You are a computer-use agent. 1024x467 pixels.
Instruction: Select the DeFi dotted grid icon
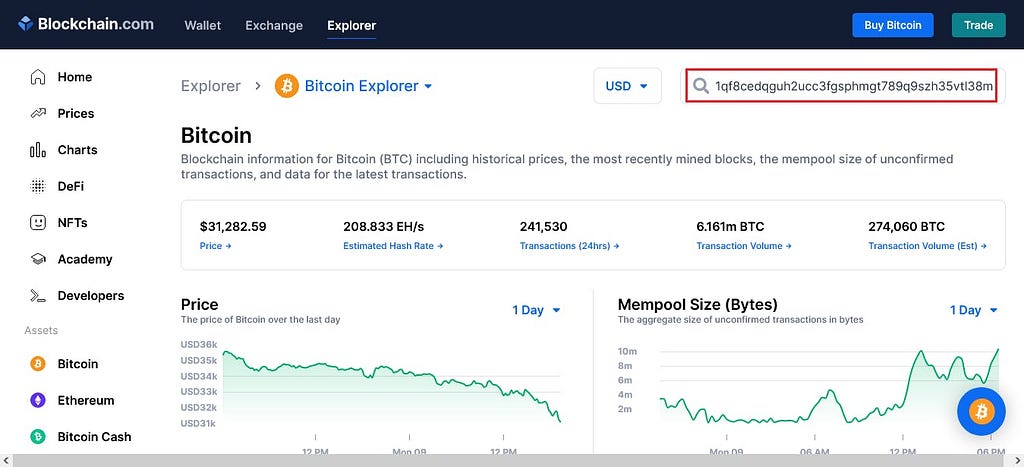click(x=38, y=187)
